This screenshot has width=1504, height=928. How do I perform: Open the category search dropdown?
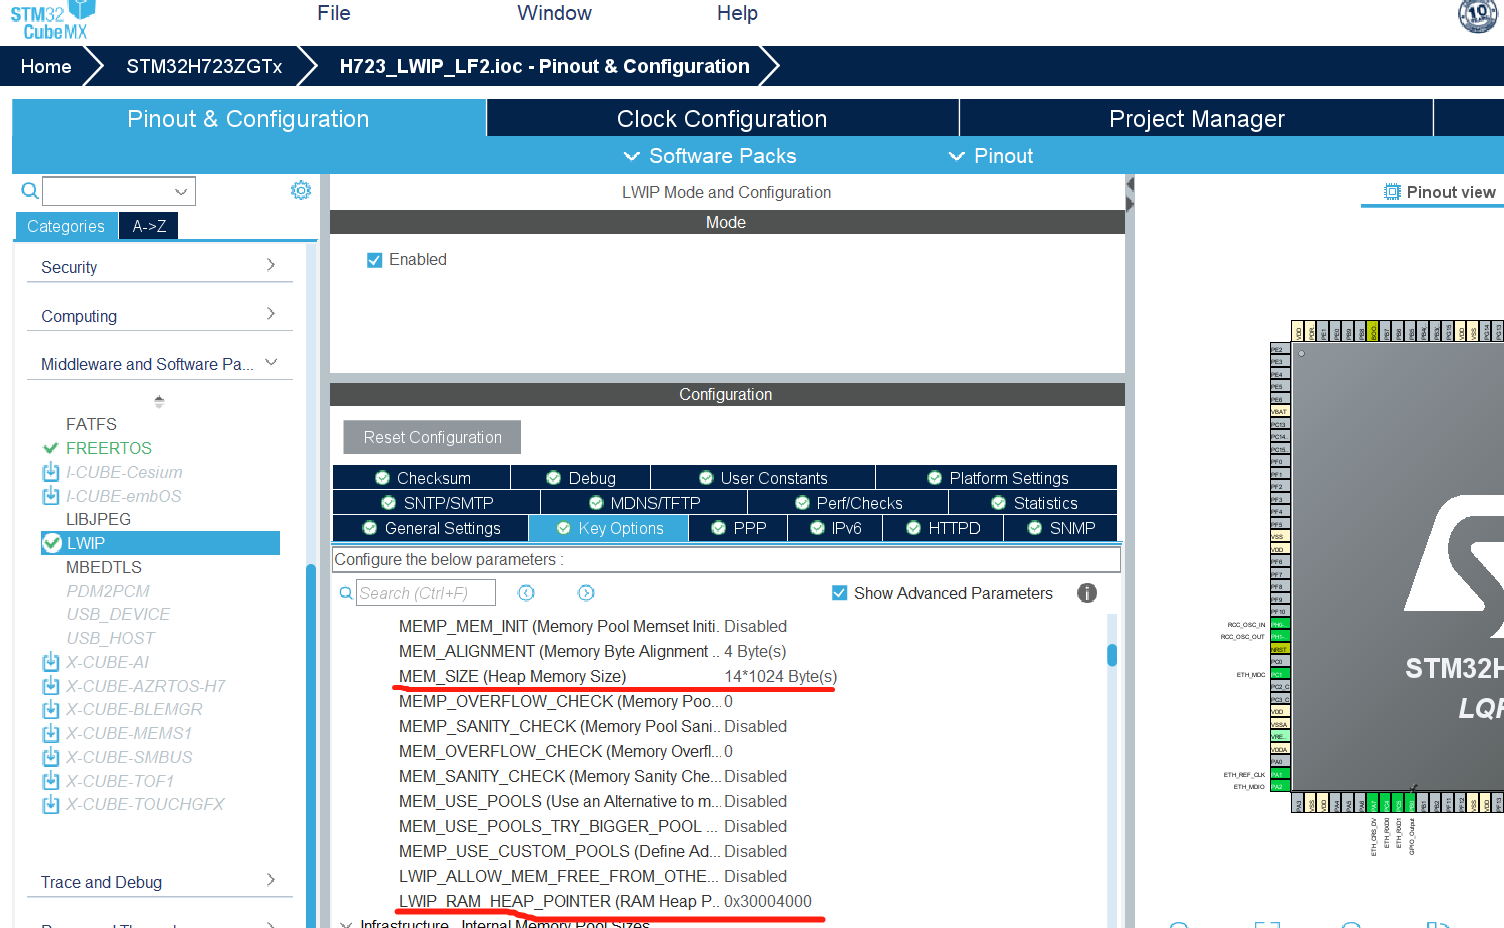pyautogui.click(x=180, y=191)
